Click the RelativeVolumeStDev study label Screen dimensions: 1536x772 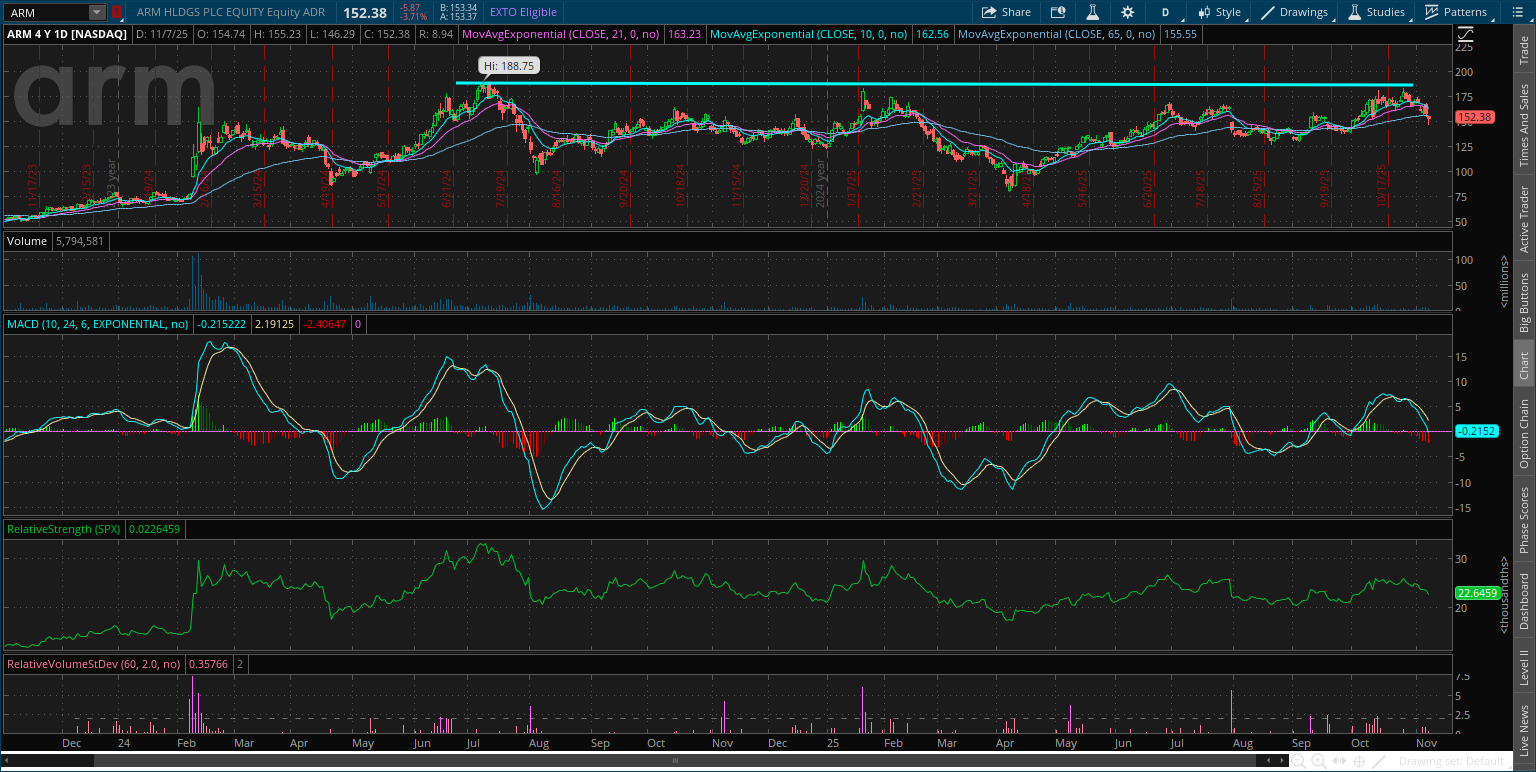[93, 663]
